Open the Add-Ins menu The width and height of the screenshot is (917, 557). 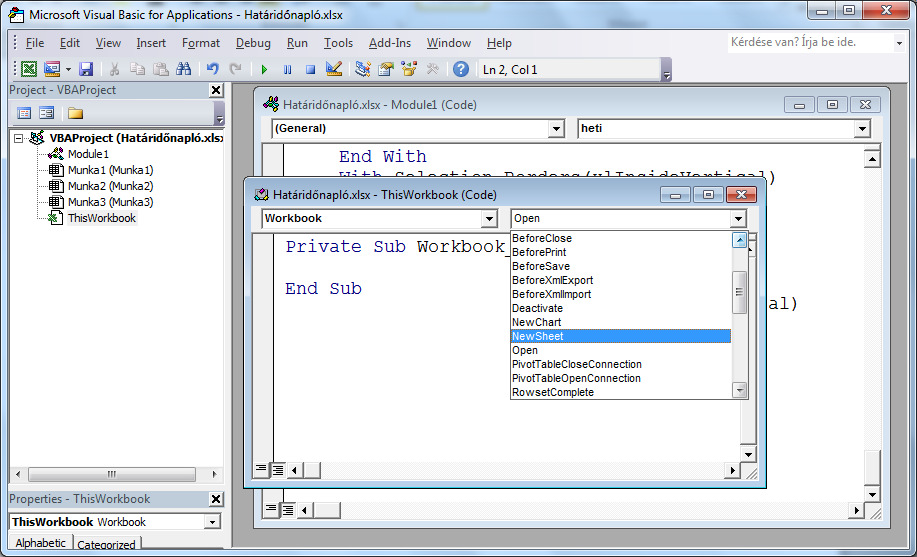click(389, 43)
